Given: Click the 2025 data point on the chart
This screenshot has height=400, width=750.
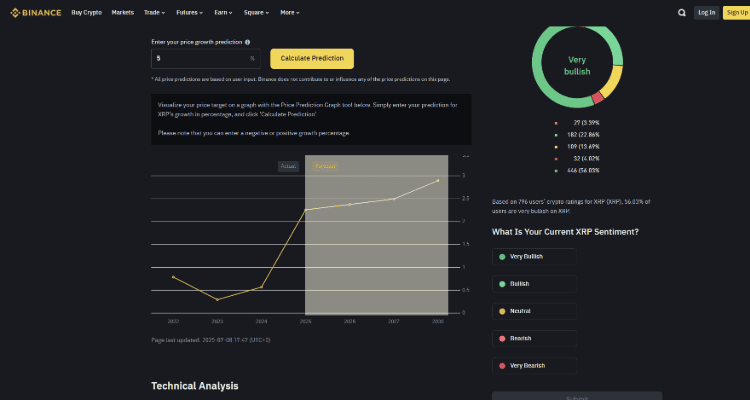Looking at the screenshot, I should pyautogui.click(x=305, y=210).
